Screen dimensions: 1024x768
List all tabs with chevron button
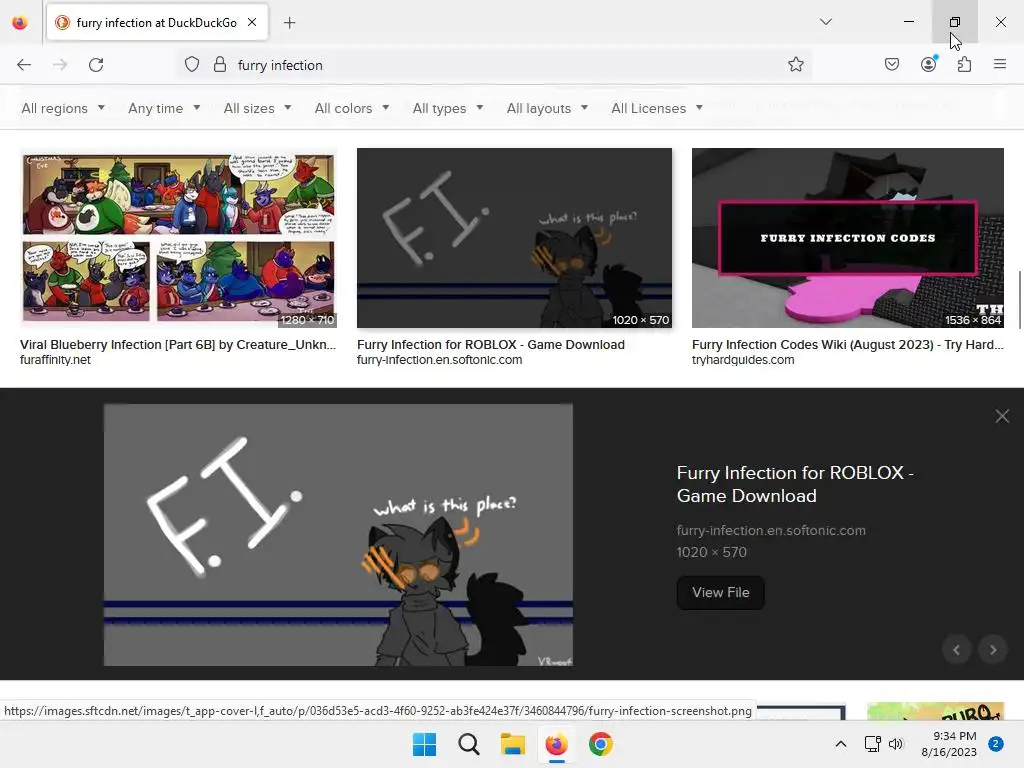click(x=825, y=22)
